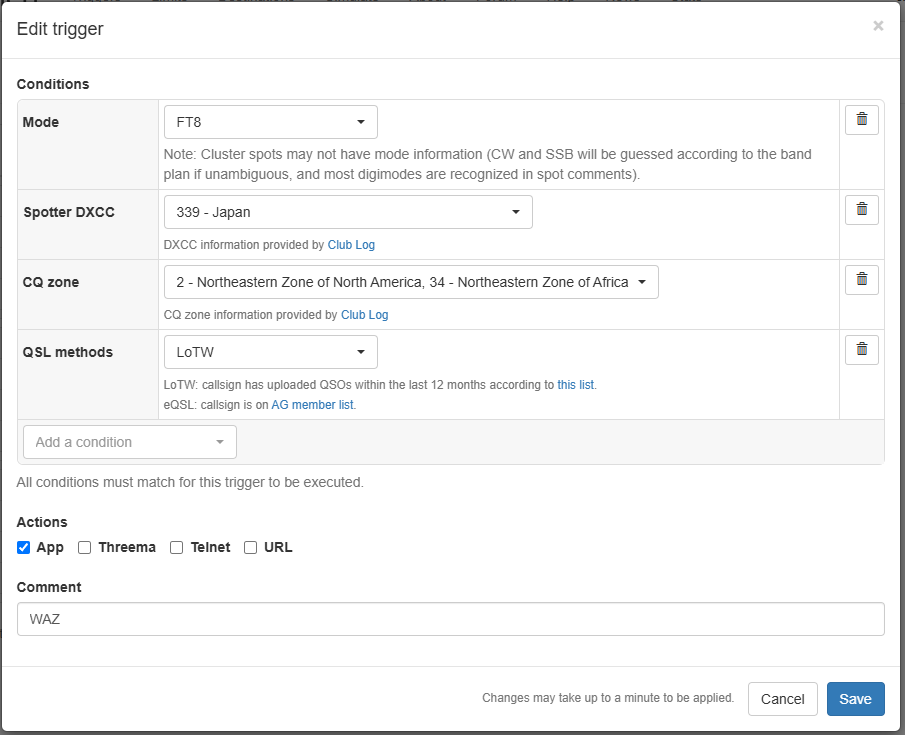Open the QSL methods LoTW dropdown

point(270,352)
